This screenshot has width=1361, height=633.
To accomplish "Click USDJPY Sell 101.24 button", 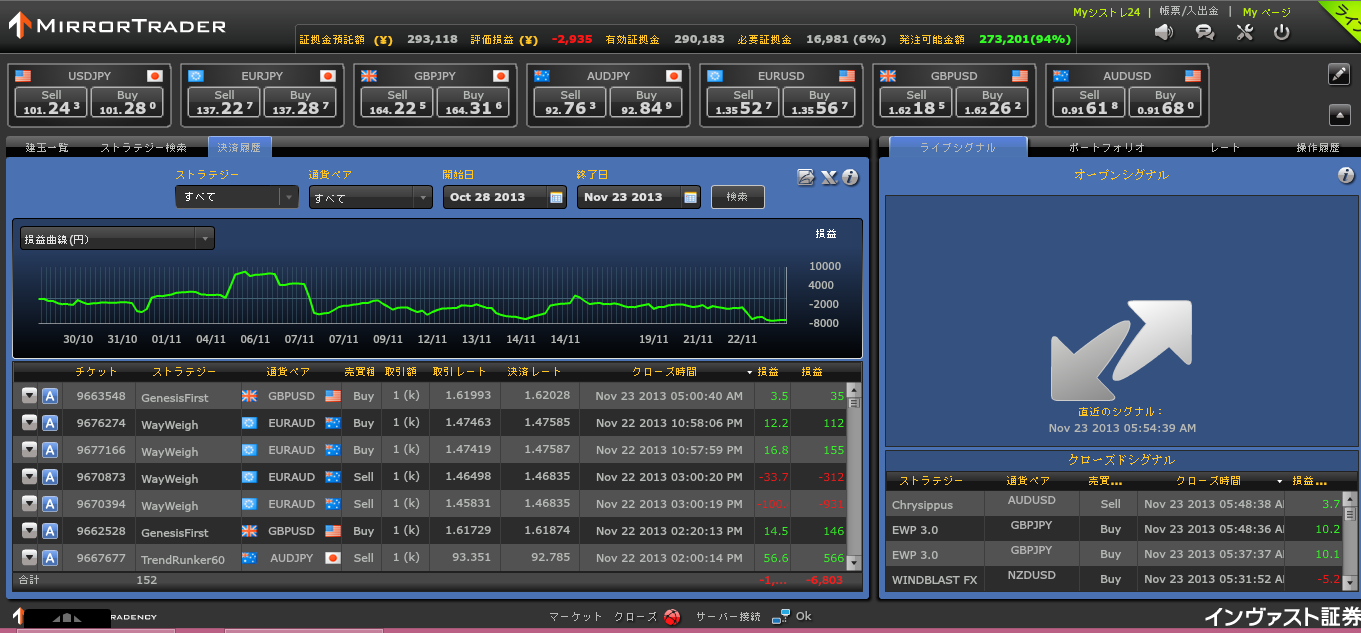I will tap(50, 103).
